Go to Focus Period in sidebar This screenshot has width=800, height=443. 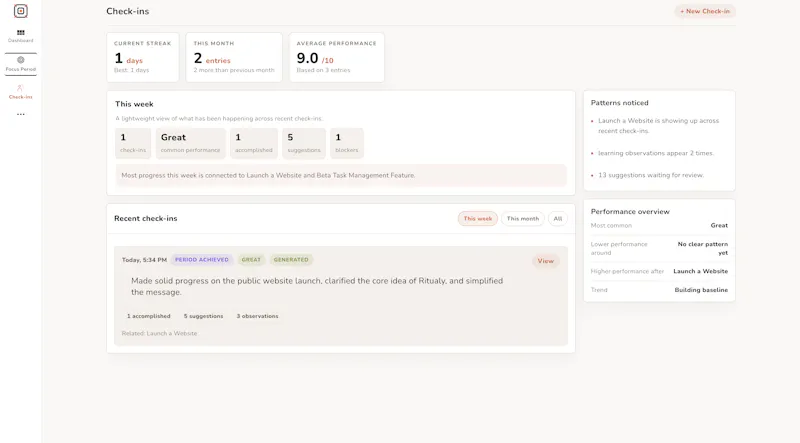tap(20, 64)
